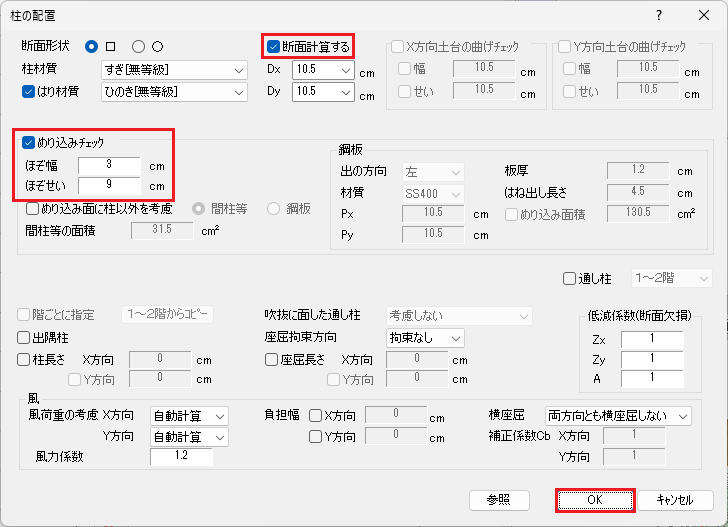This screenshot has width=728, height=527.
Task: Close the 柱の配置 dialog
Action: pos(703,15)
